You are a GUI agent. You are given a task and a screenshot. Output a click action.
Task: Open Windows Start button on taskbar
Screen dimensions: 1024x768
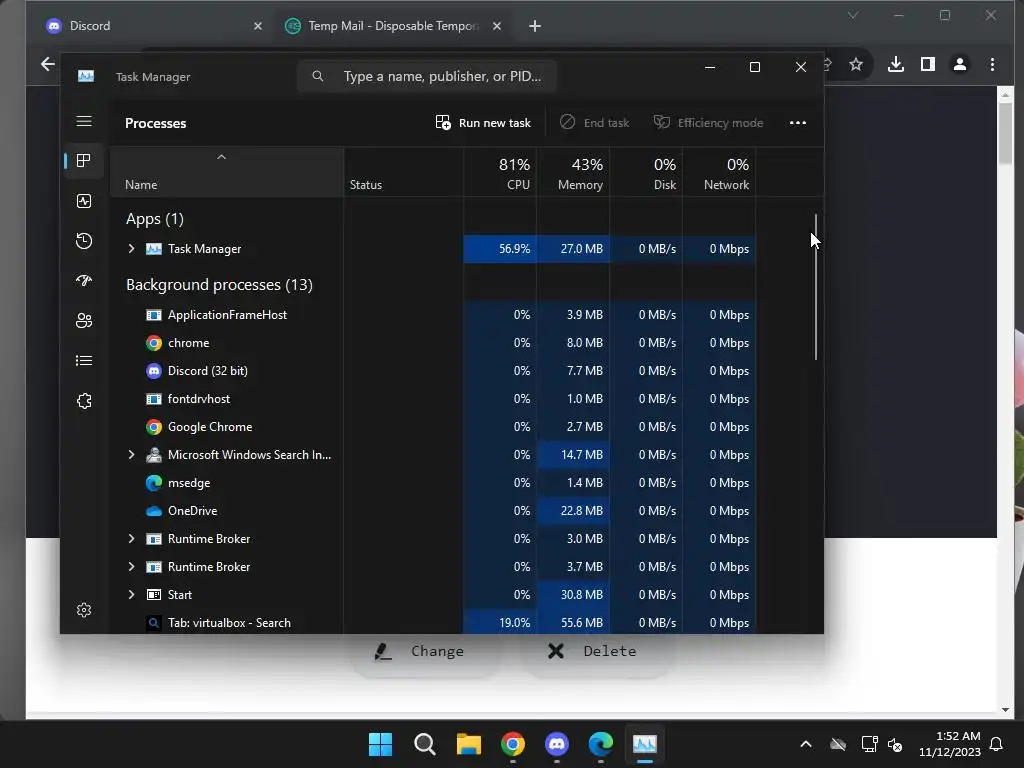[380, 744]
